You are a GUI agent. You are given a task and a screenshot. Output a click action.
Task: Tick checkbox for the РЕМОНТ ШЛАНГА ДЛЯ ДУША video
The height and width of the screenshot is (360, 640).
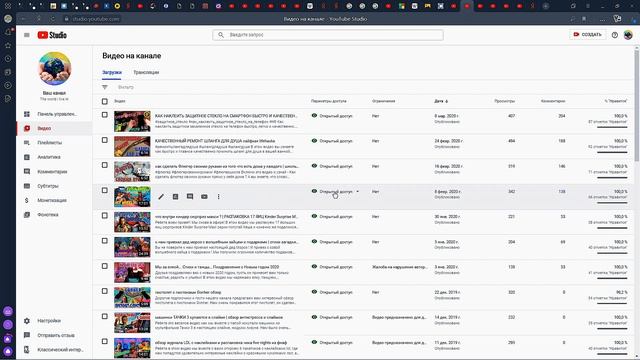[x=105, y=140]
